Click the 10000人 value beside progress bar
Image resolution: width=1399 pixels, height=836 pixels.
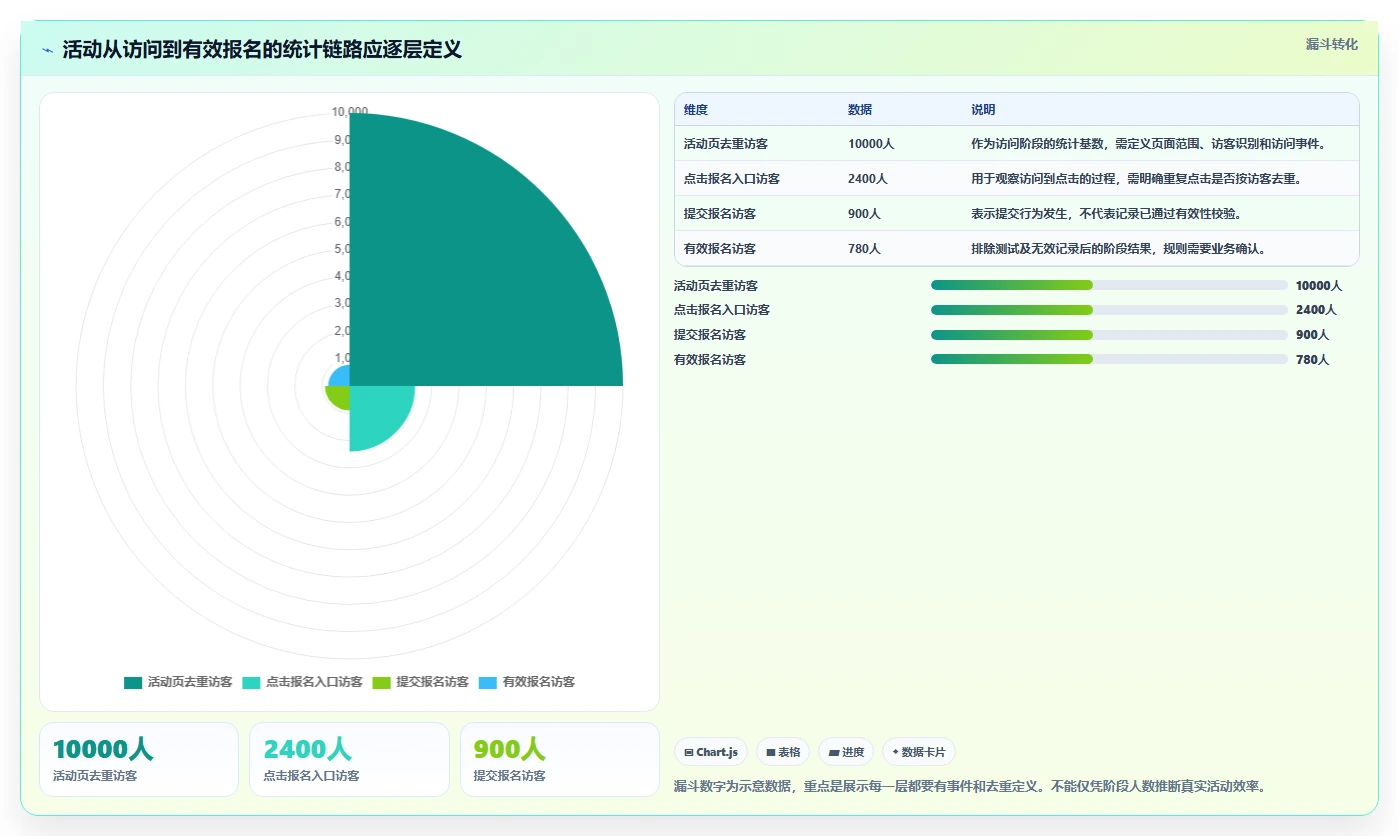(1319, 286)
